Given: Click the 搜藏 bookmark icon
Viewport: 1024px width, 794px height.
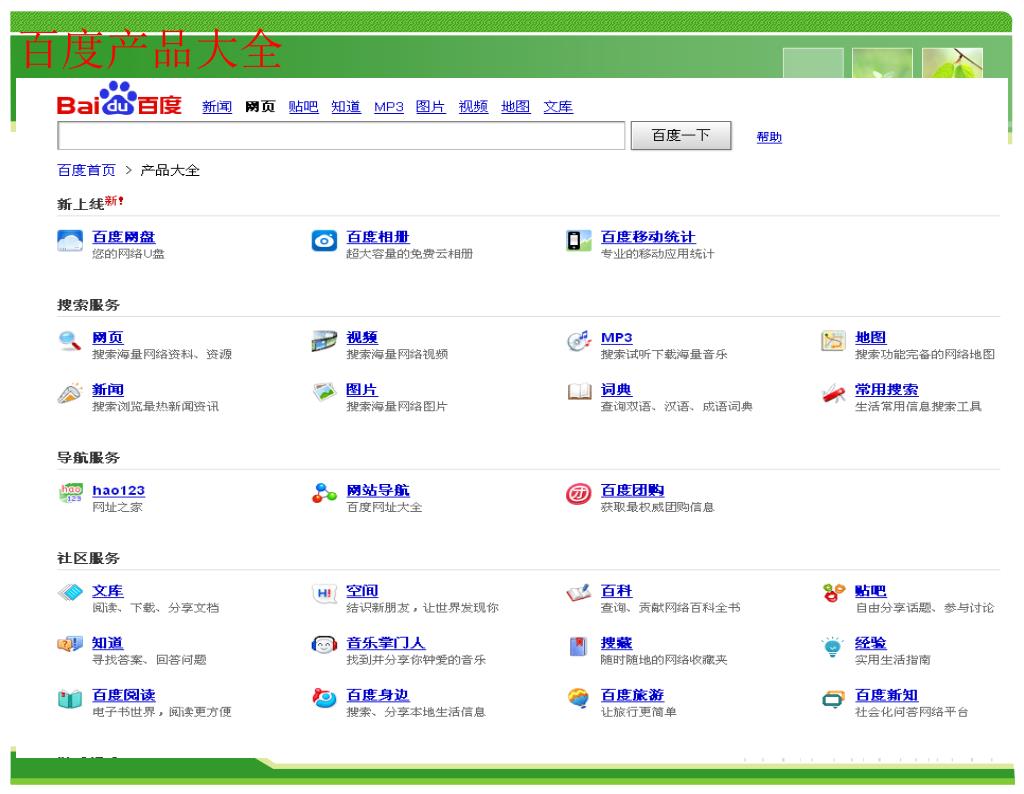Looking at the screenshot, I should click(x=579, y=646).
